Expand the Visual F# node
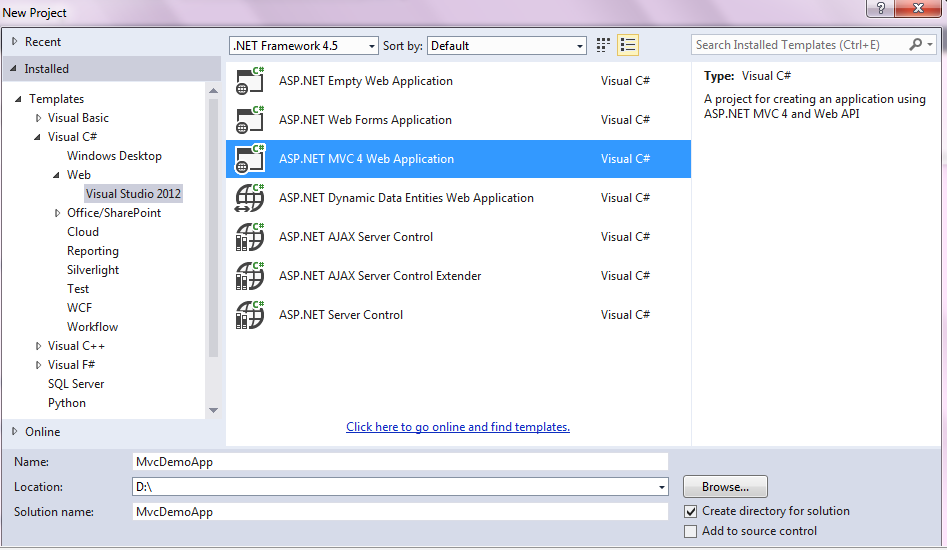 point(38,365)
